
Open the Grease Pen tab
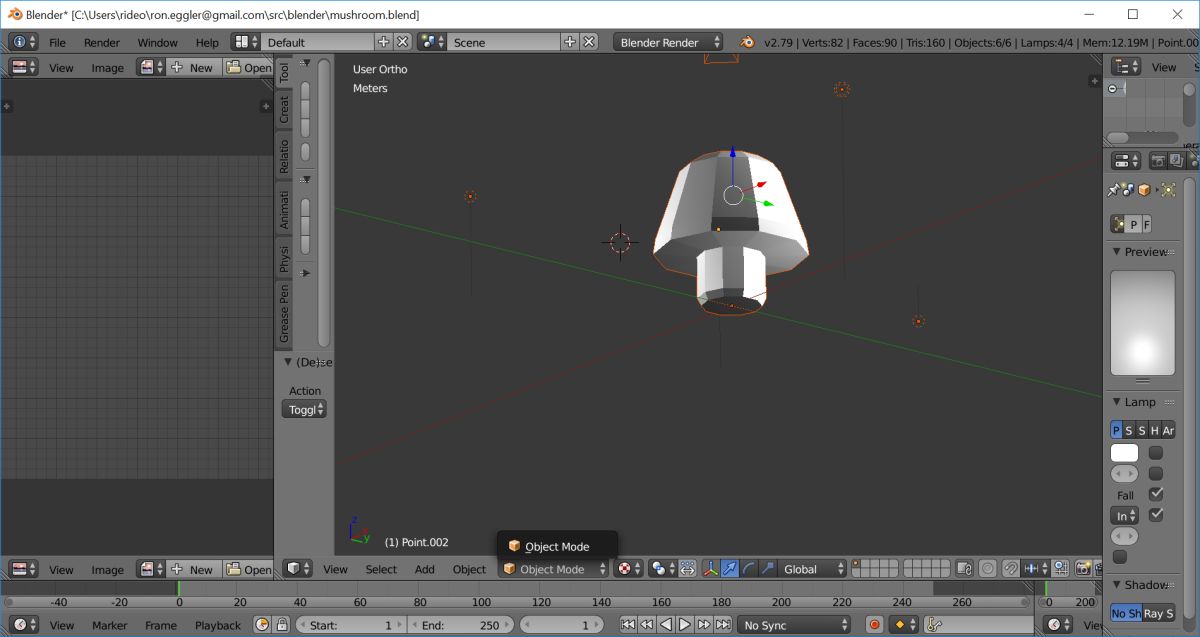click(284, 313)
